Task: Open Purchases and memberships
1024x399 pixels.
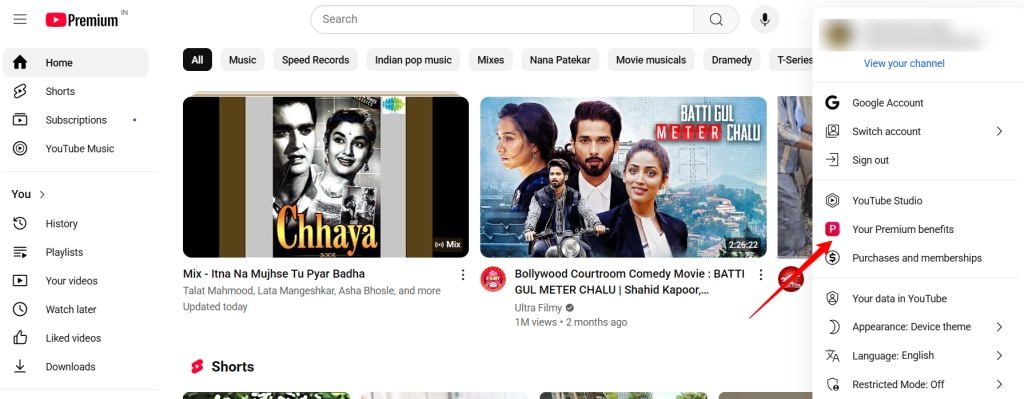Action: tap(918, 258)
